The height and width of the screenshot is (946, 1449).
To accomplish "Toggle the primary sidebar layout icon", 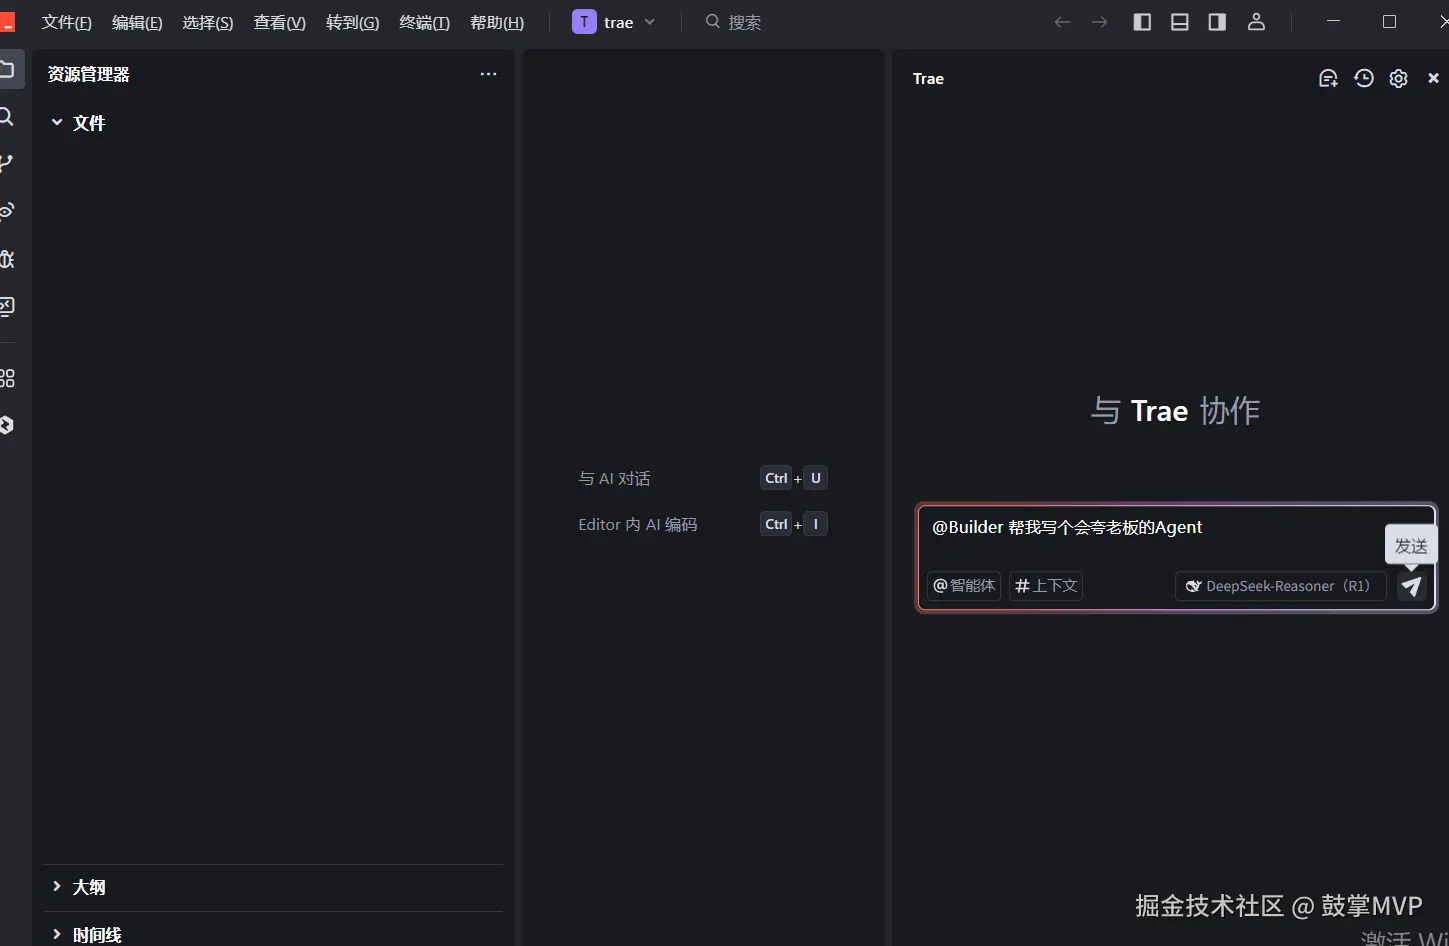I will click(x=1141, y=21).
